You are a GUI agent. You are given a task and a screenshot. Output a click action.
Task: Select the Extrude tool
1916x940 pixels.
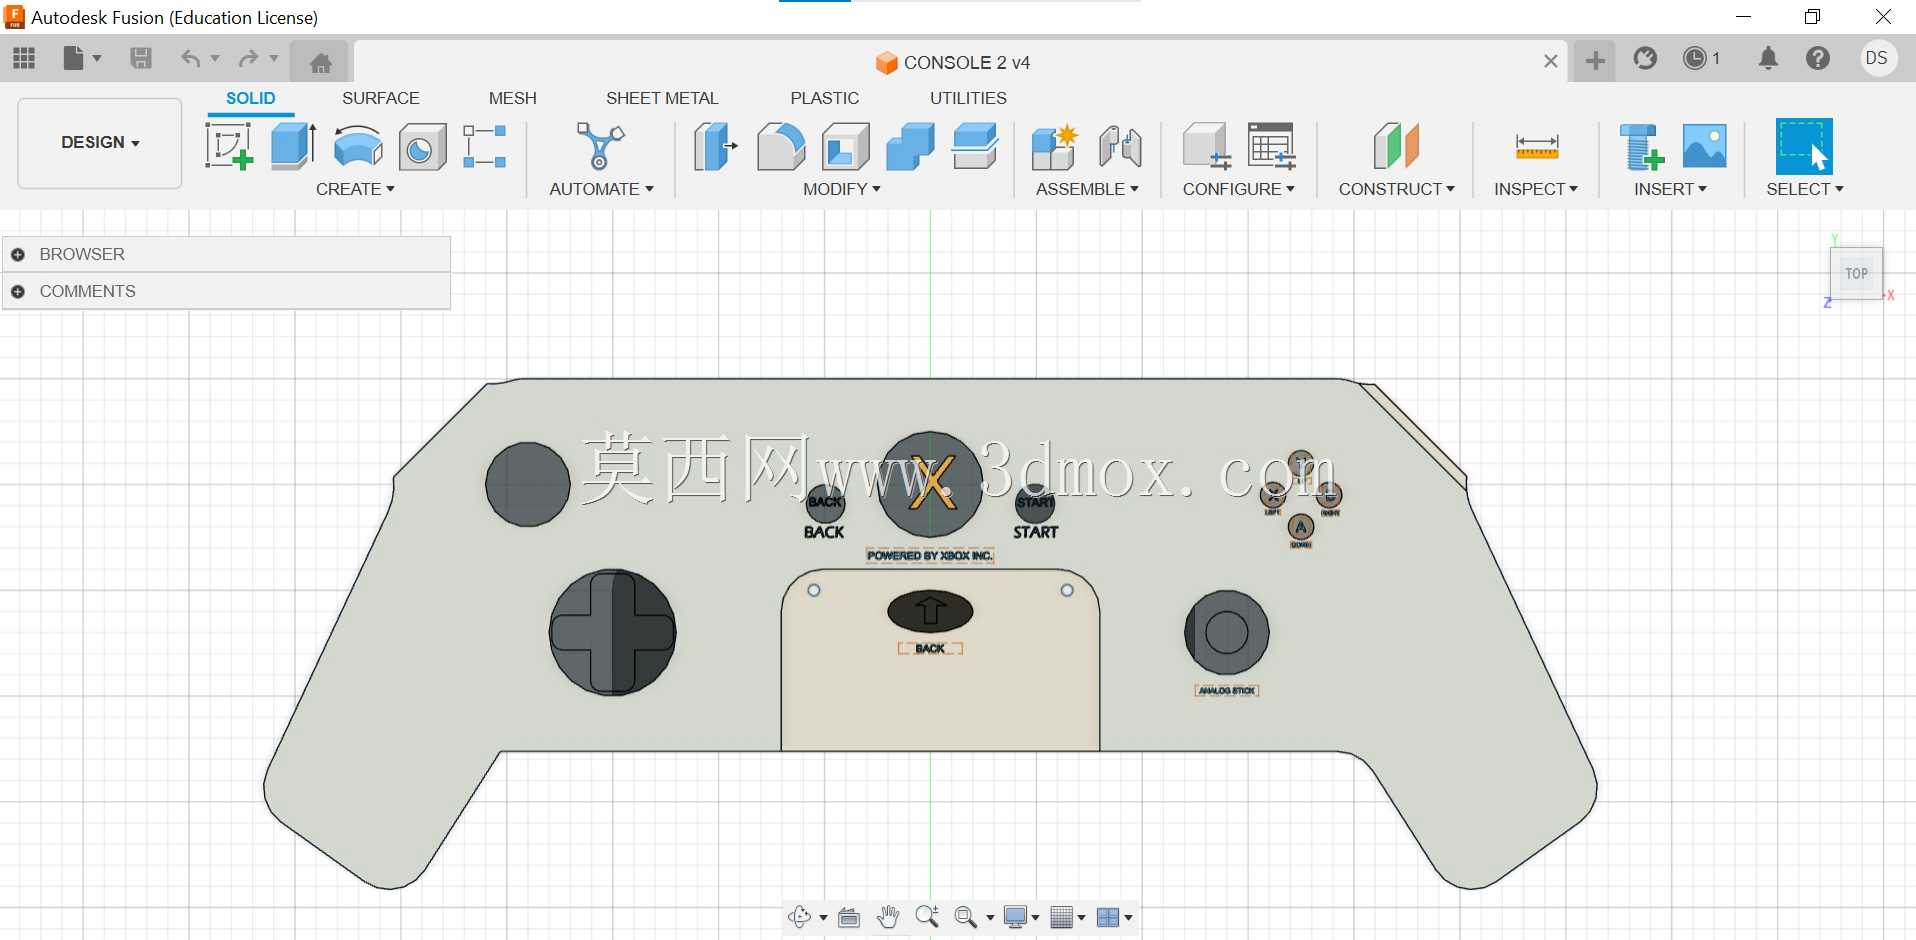(x=293, y=146)
